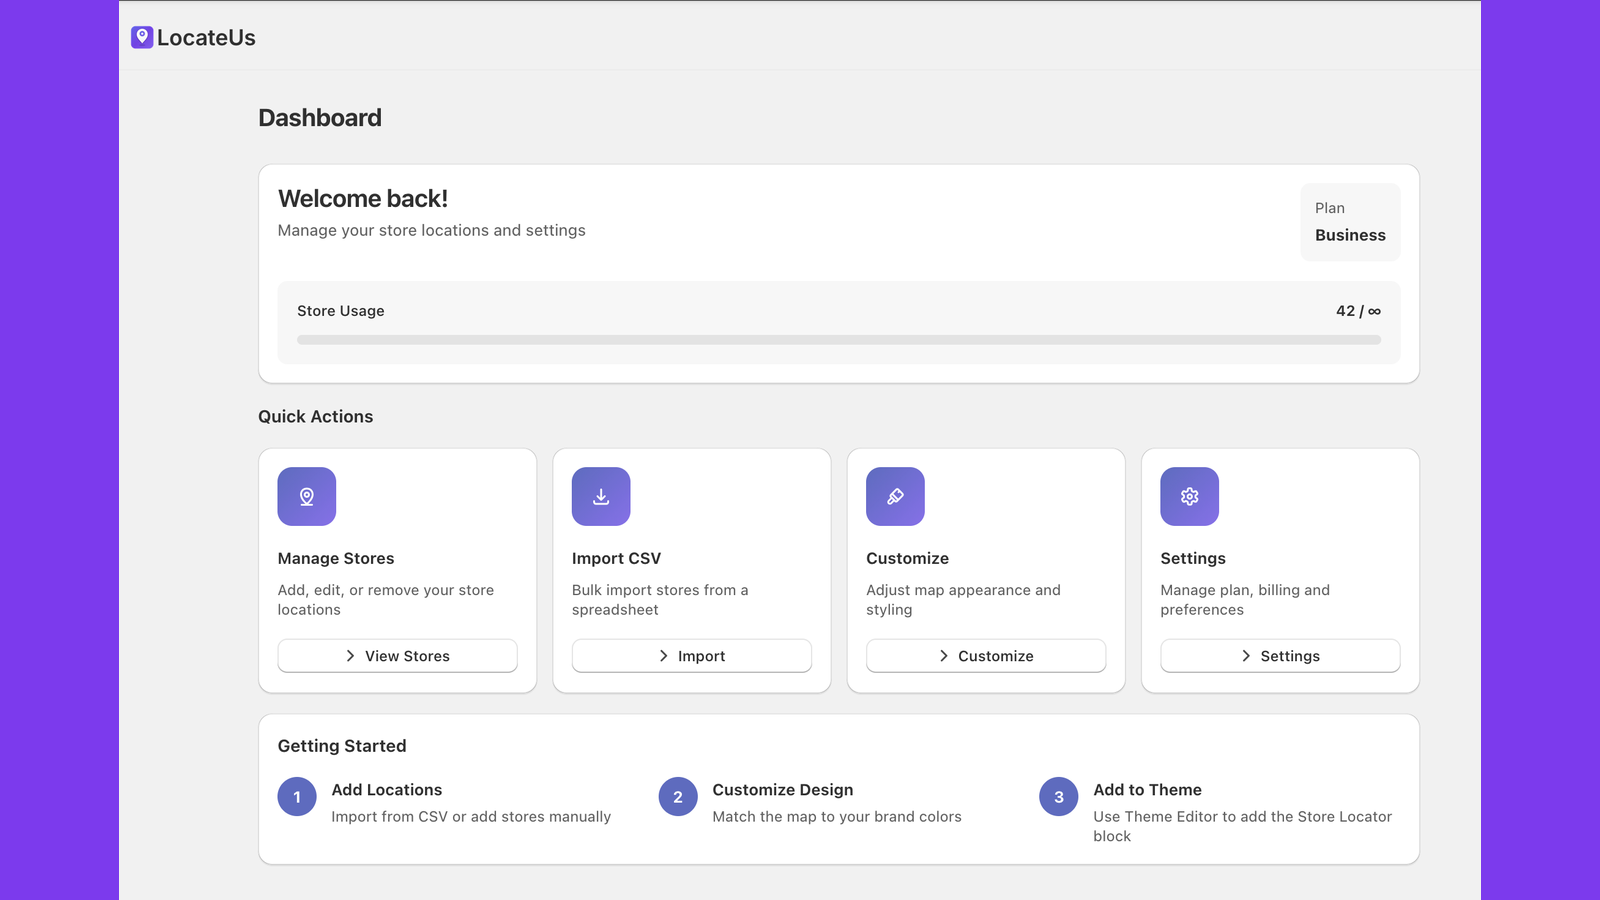Click the step 3 circle for Add to Theme
This screenshot has height=900, width=1600.
tap(1058, 797)
